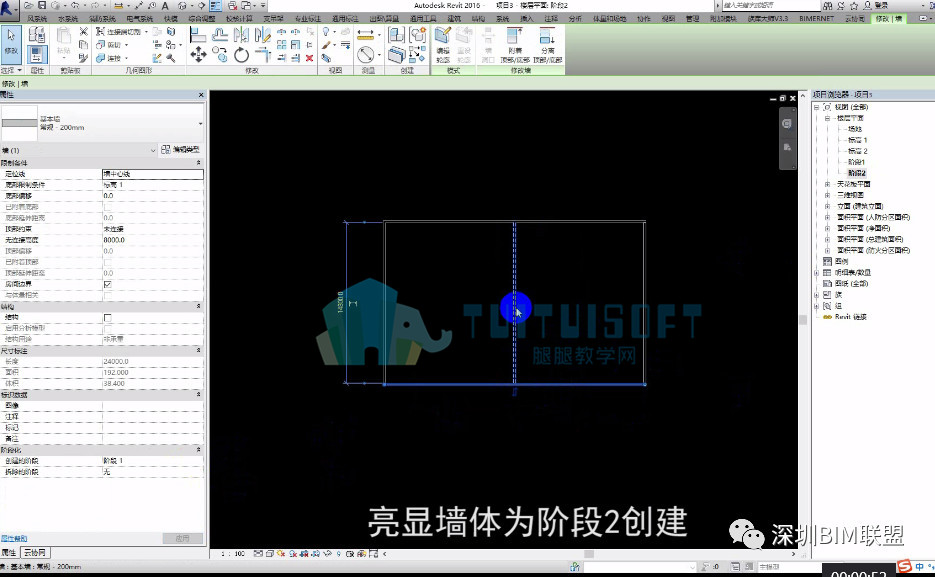Select the Copy tool icon
The width and height of the screenshot is (935, 577).
pyautogui.click(x=219, y=55)
